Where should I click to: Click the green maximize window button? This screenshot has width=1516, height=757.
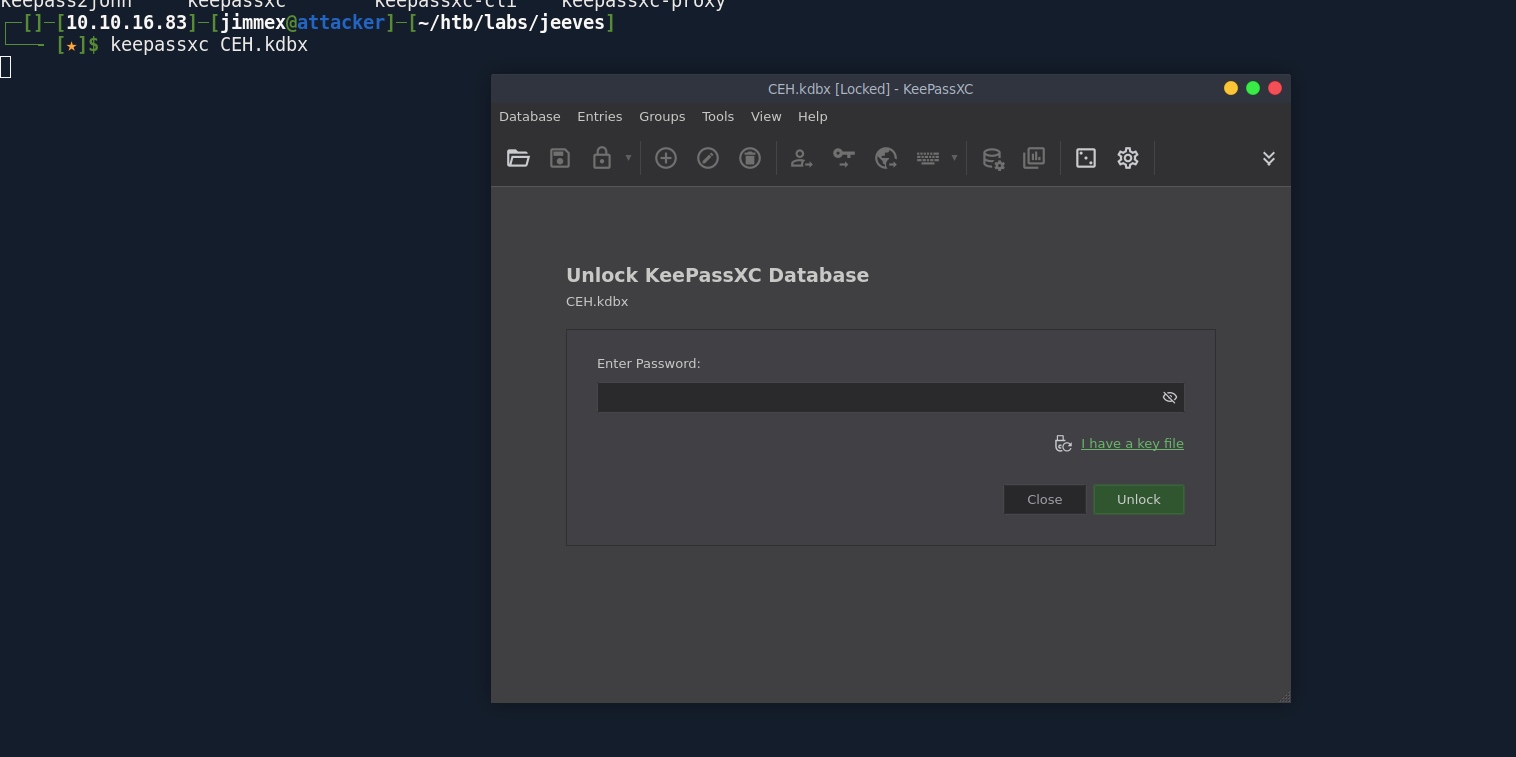(x=1253, y=88)
